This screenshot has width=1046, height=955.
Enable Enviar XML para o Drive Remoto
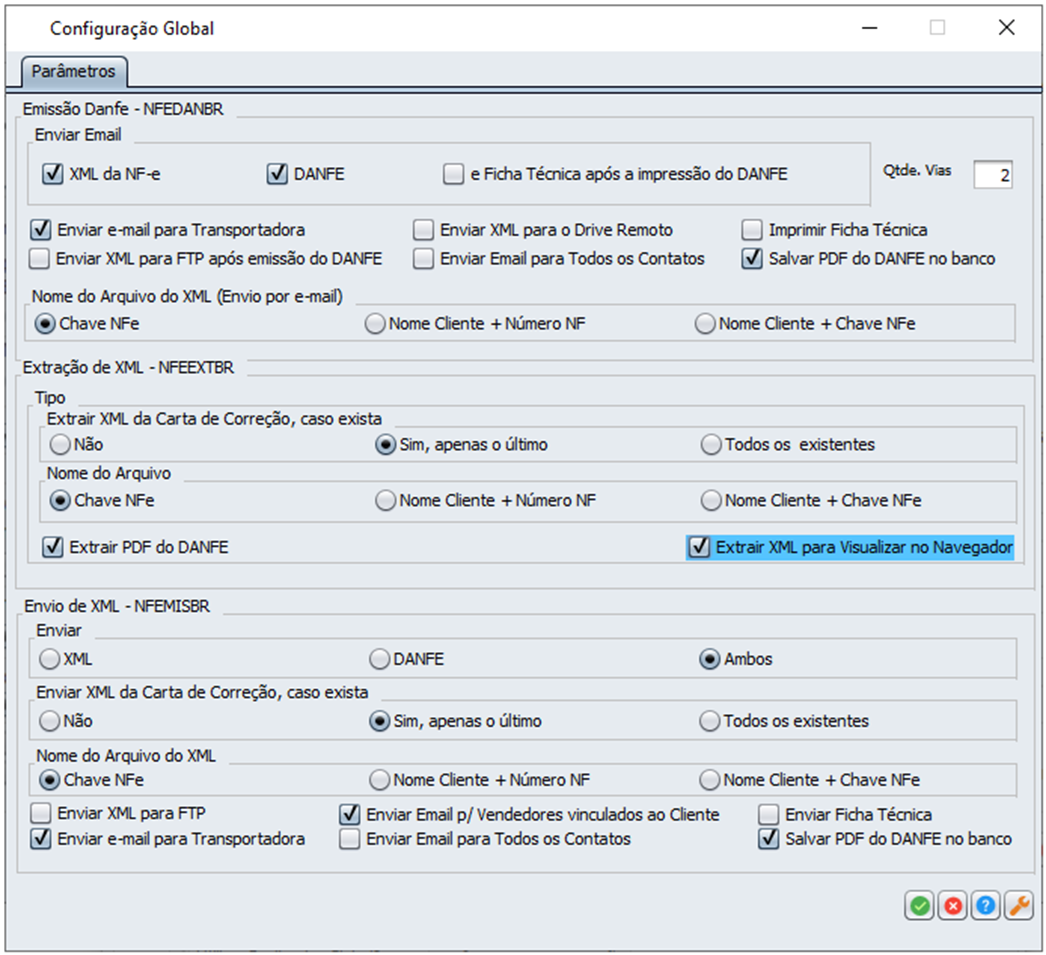[424, 230]
